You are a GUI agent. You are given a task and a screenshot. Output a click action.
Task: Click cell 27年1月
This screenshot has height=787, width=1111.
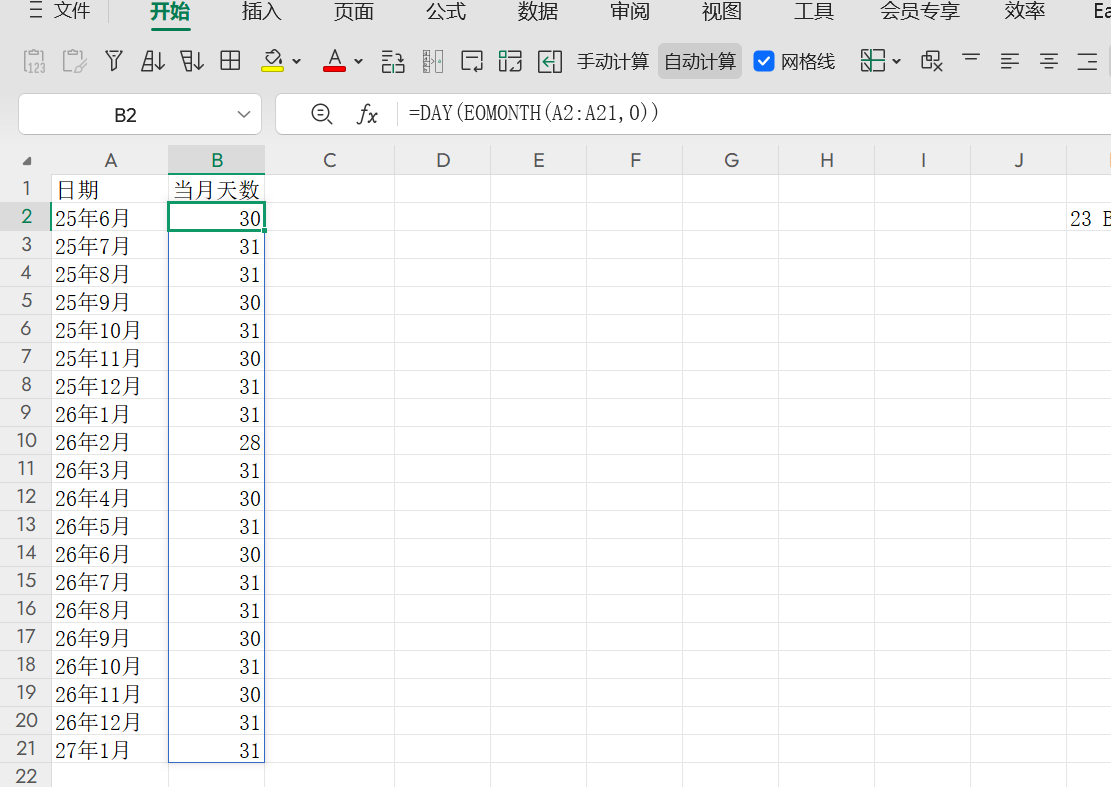pyautogui.click(x=110, y=749)
